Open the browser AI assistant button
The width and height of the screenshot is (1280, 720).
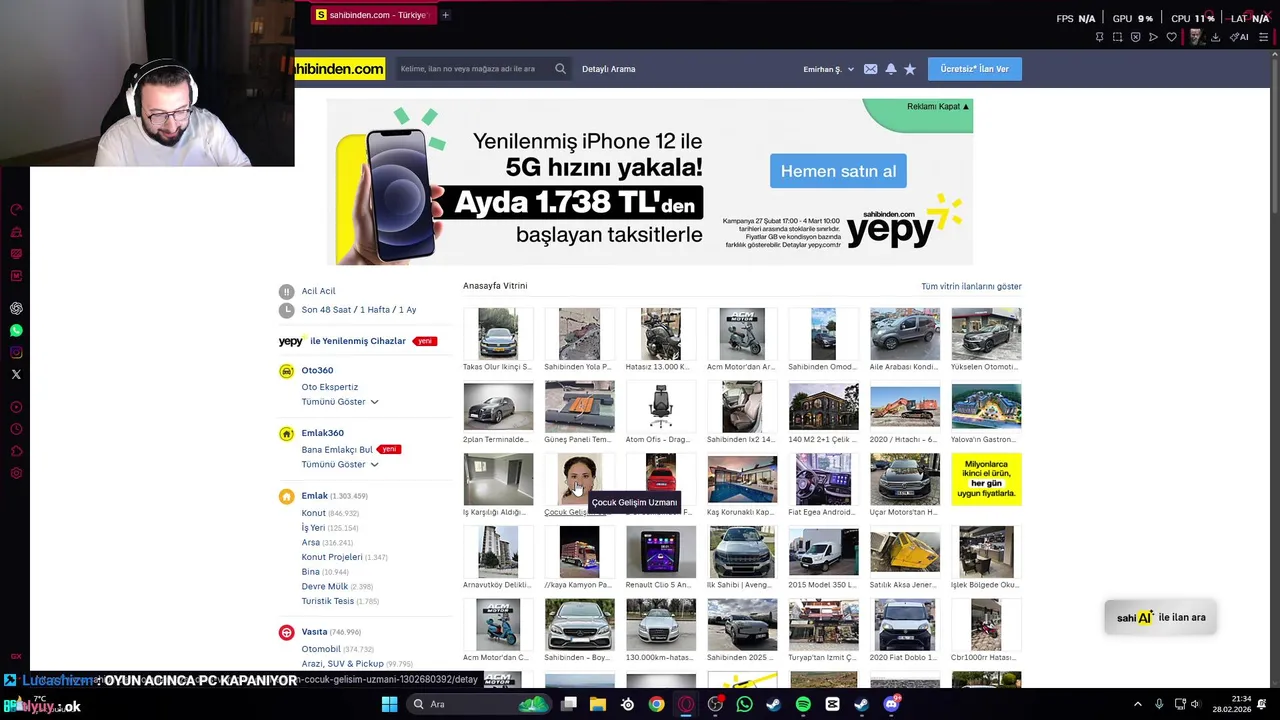point(1239,37)
